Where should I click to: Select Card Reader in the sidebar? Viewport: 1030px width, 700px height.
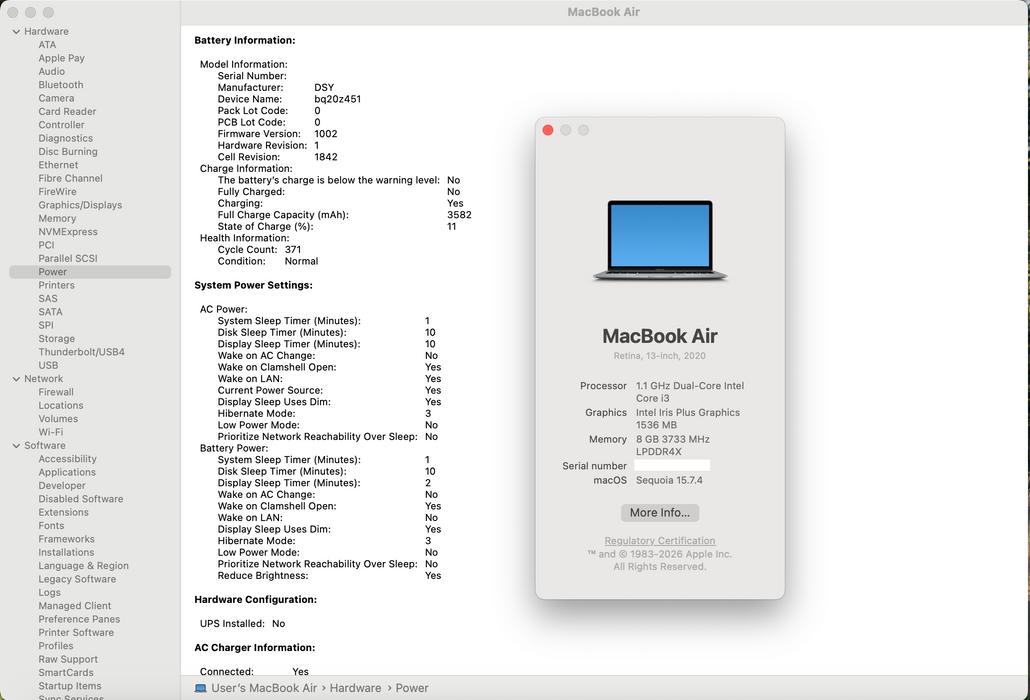[x=67, y=112]
